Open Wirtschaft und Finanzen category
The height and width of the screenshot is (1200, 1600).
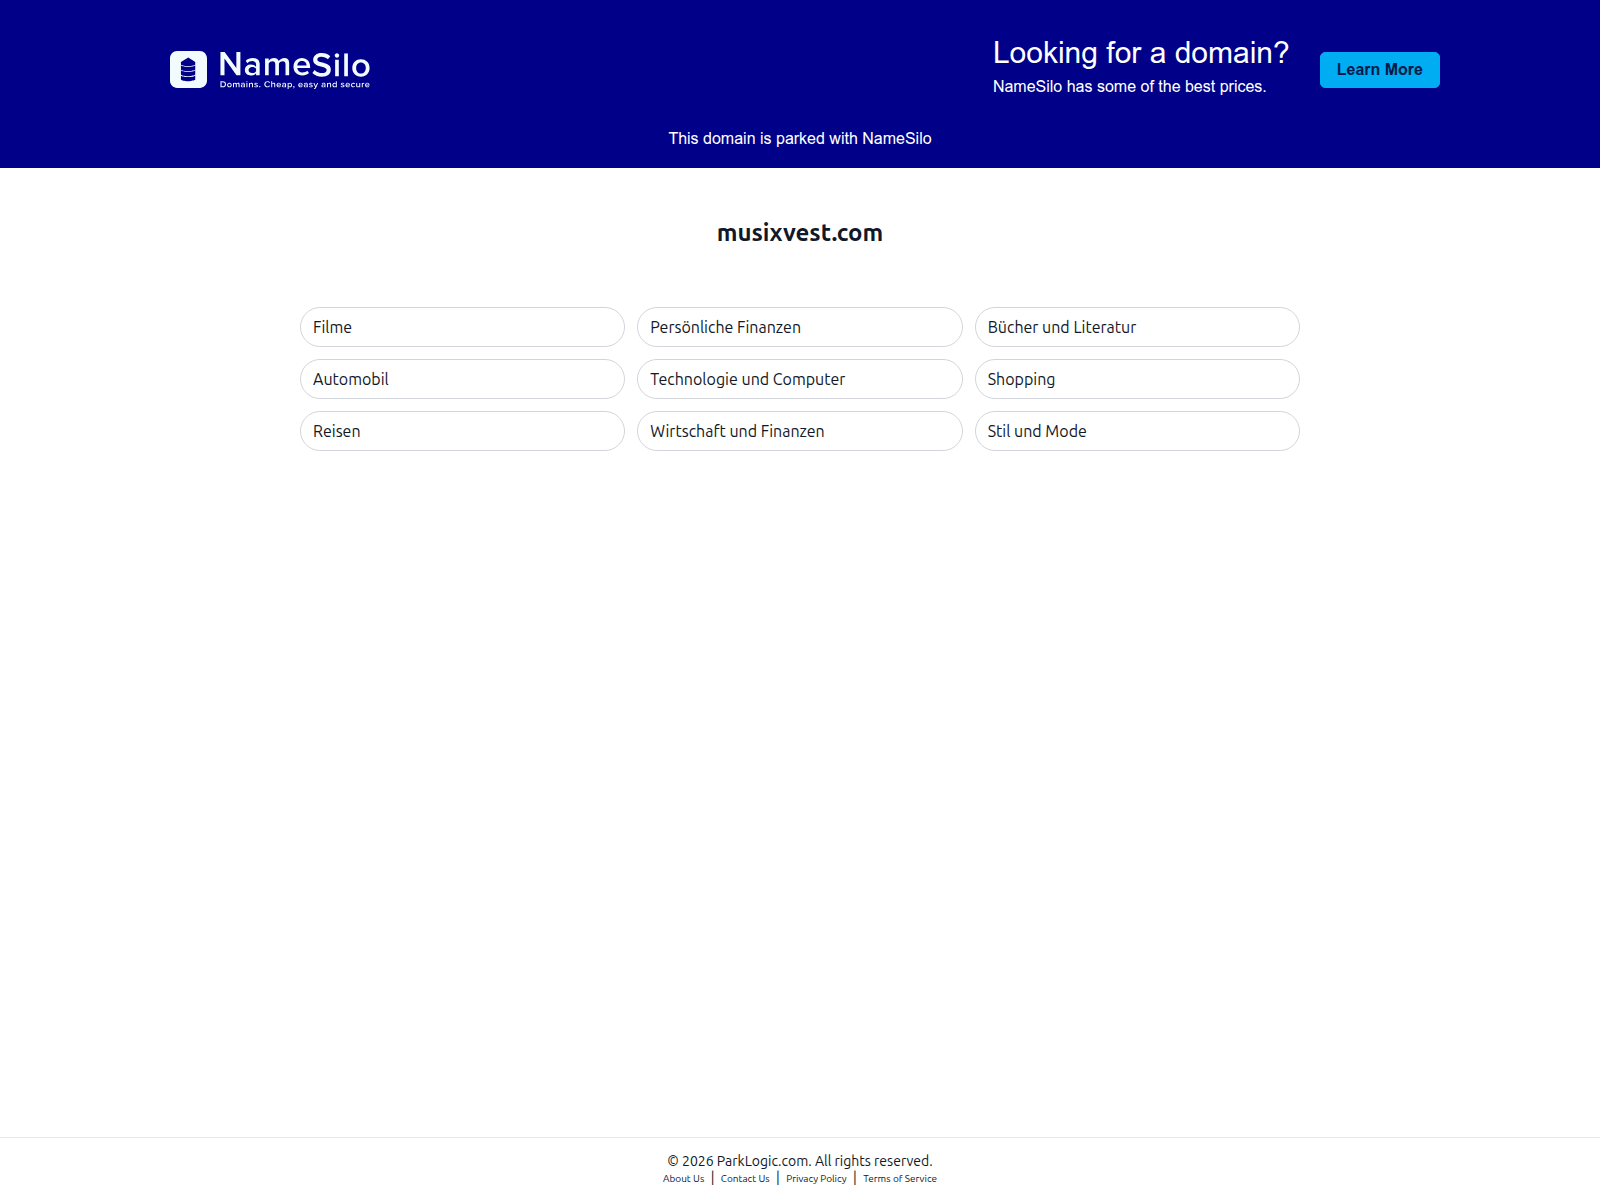tap(799, 431)
